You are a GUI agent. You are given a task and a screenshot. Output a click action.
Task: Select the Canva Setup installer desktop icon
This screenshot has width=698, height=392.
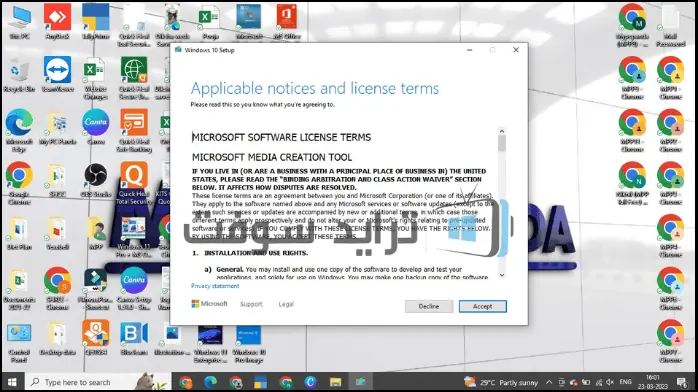pyautogui.click(x=134, y=288)
